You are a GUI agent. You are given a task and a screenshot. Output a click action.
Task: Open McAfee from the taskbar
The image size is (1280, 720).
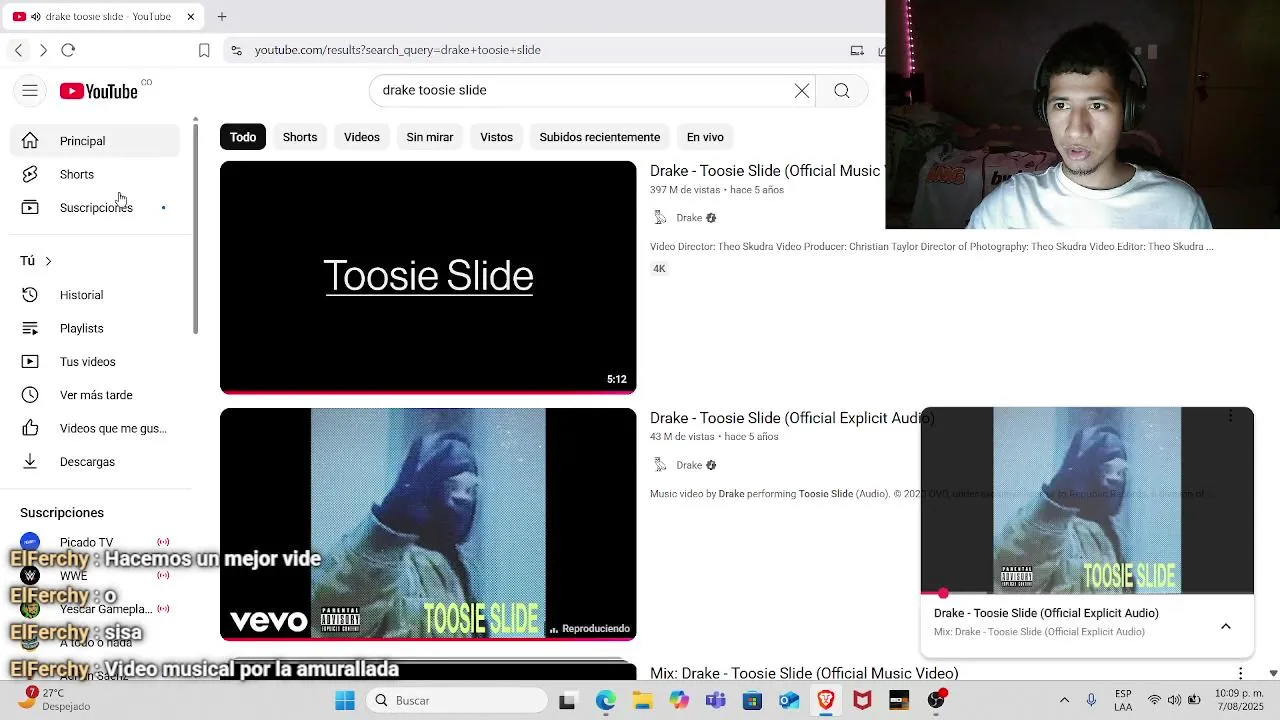(x=862, y=700)
